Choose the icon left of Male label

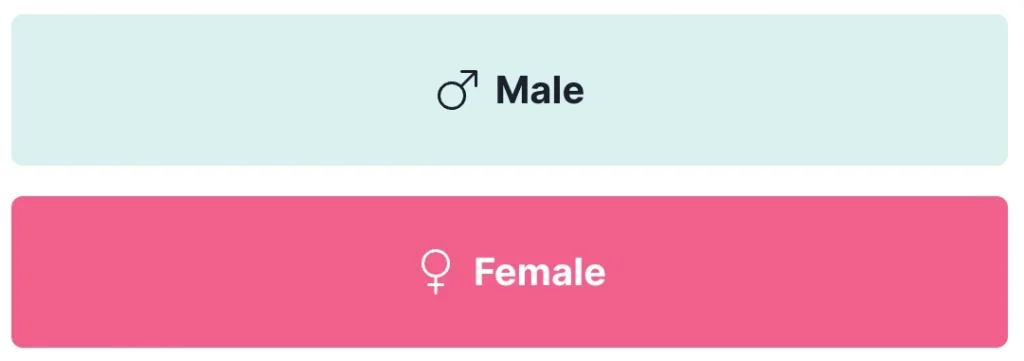[x=457, y=89]
